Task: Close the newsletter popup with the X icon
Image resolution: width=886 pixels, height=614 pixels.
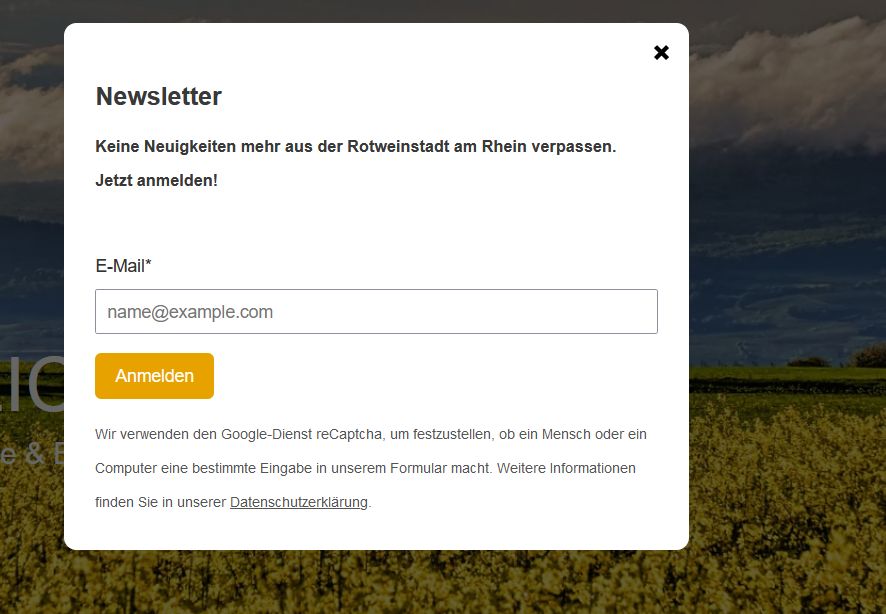Action: click(661, 53)
